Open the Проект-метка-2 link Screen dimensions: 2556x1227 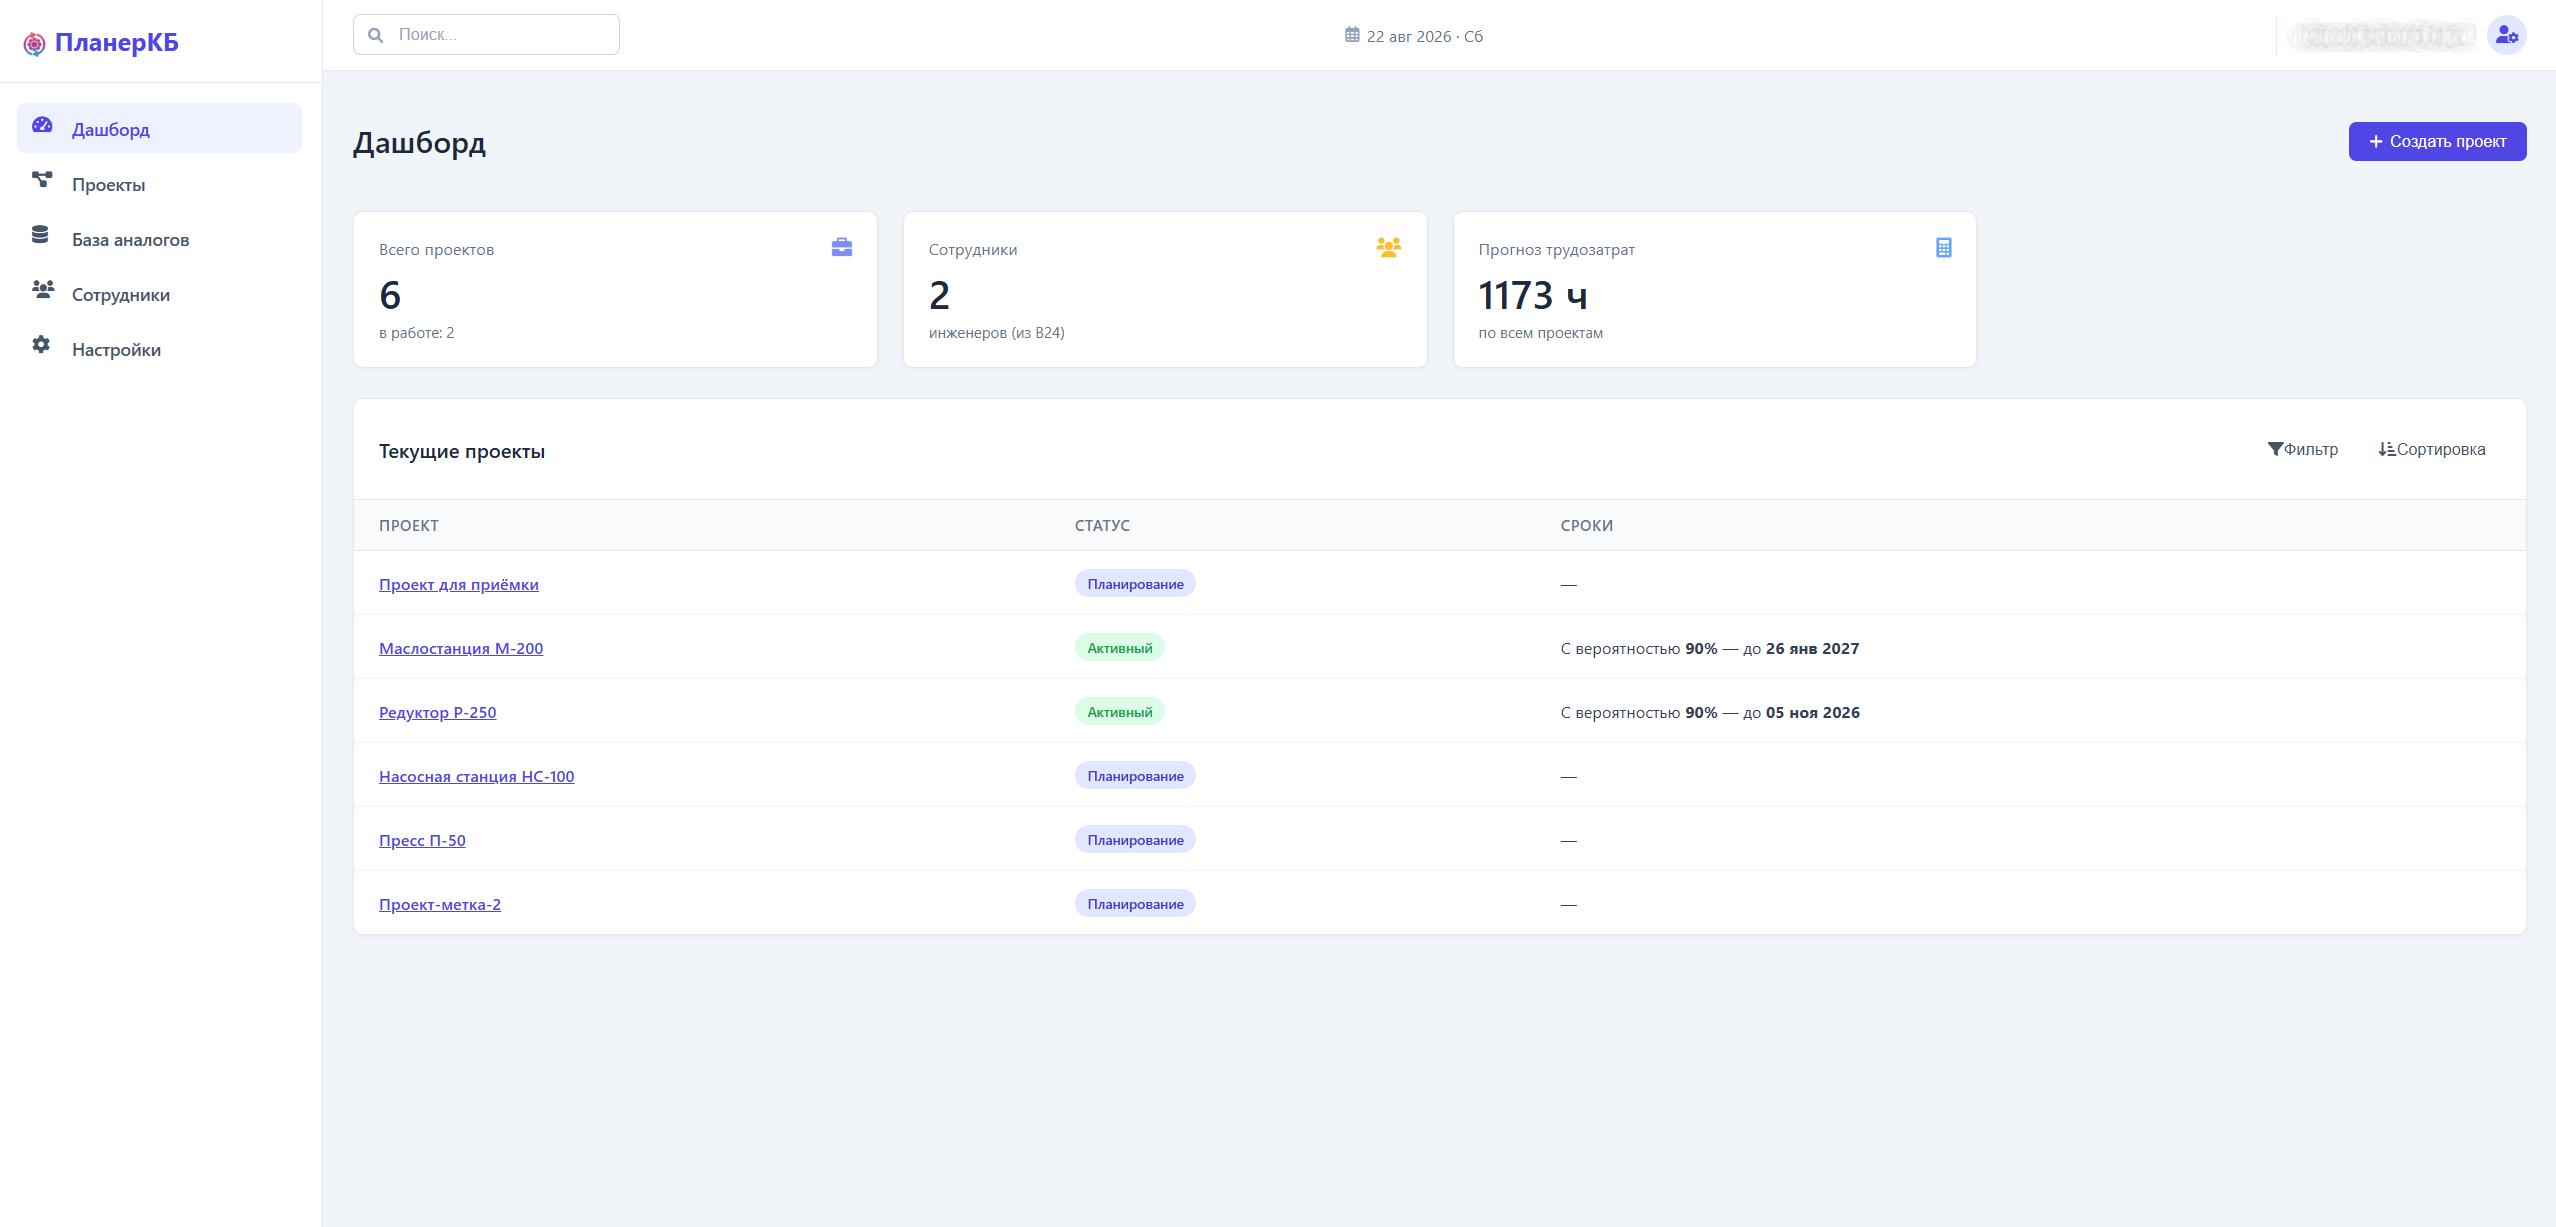pyautogui.click(x=440, y=904)
